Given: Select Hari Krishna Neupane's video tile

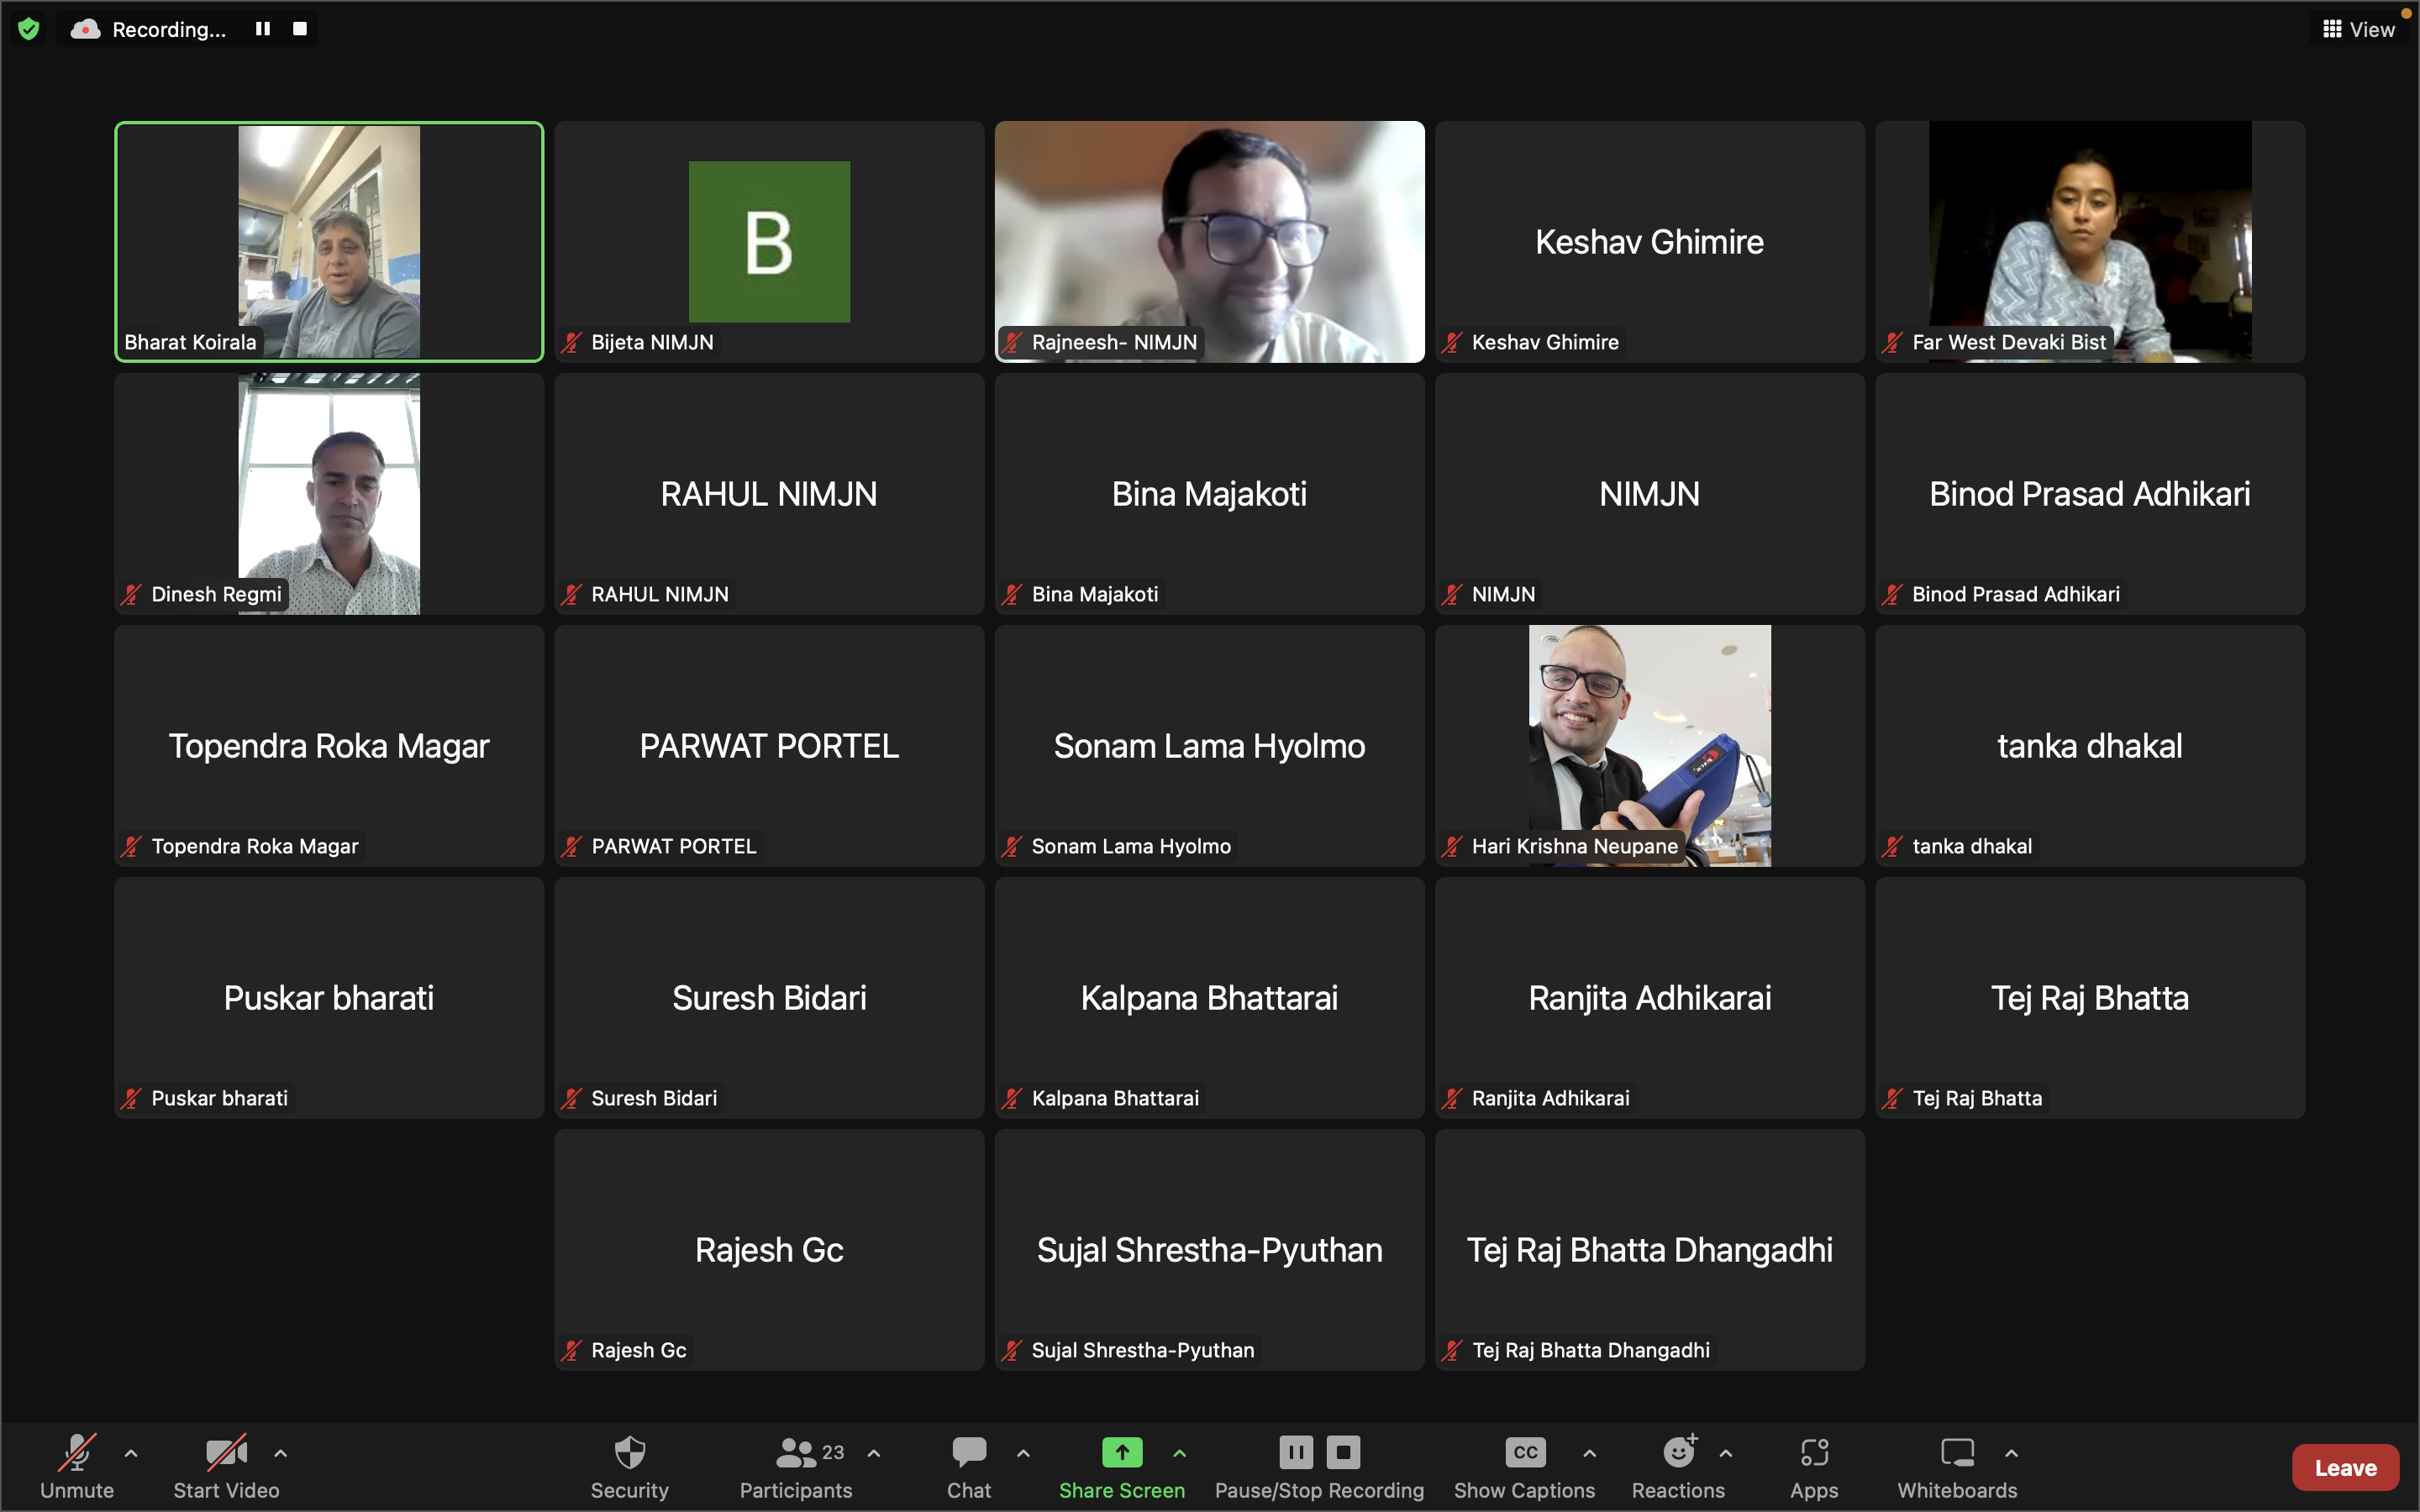Looking at the screenshot, I should pyautogui.click(x=1650, y=746).
